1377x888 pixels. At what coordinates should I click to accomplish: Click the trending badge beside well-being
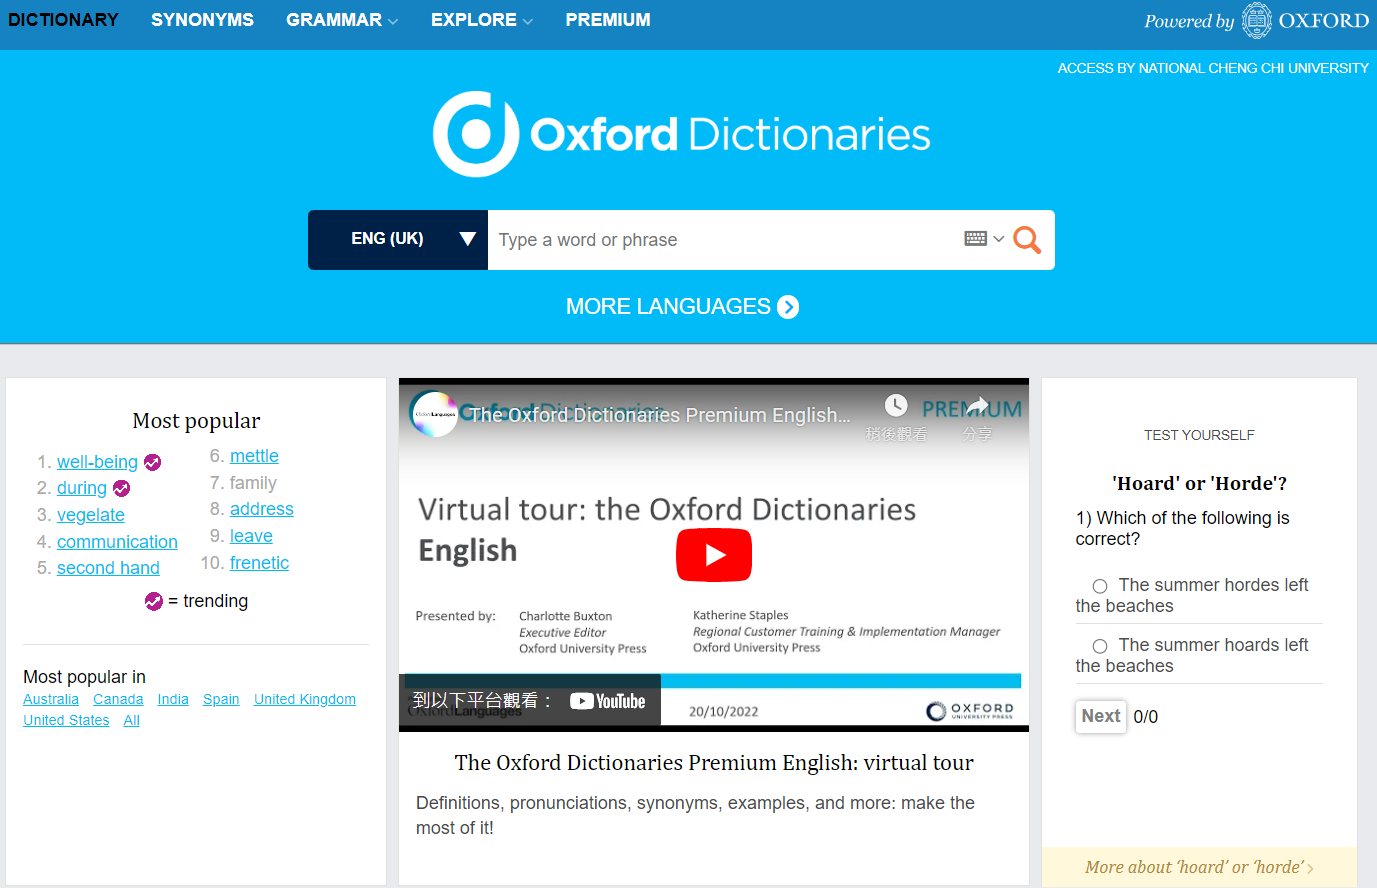(x=152, y=462)
